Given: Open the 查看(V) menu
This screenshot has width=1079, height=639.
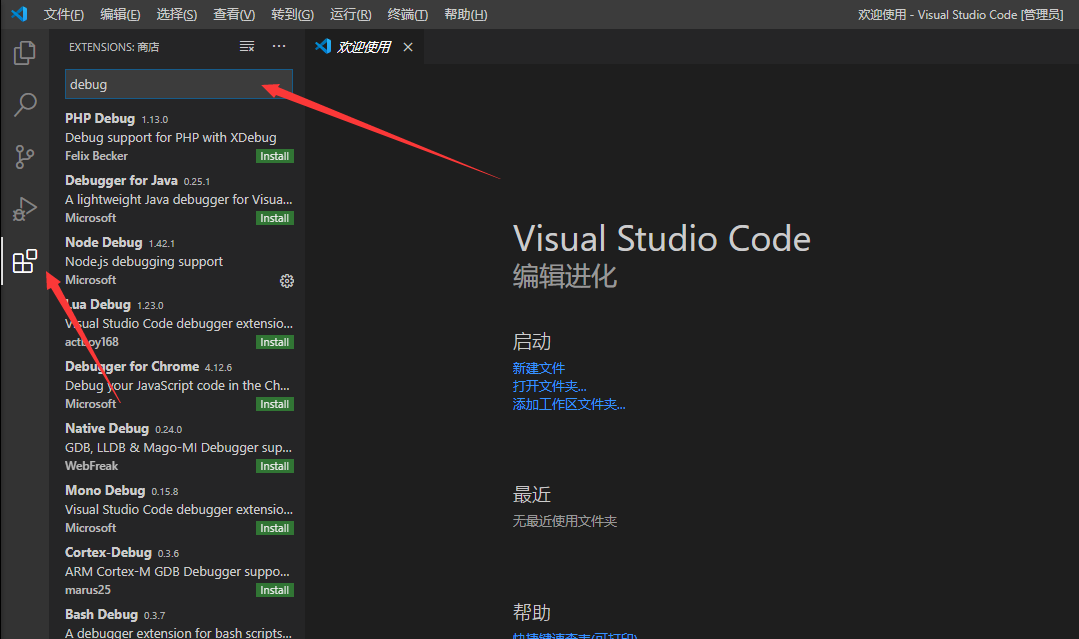Looking at the screenshot, I should 234,14.
